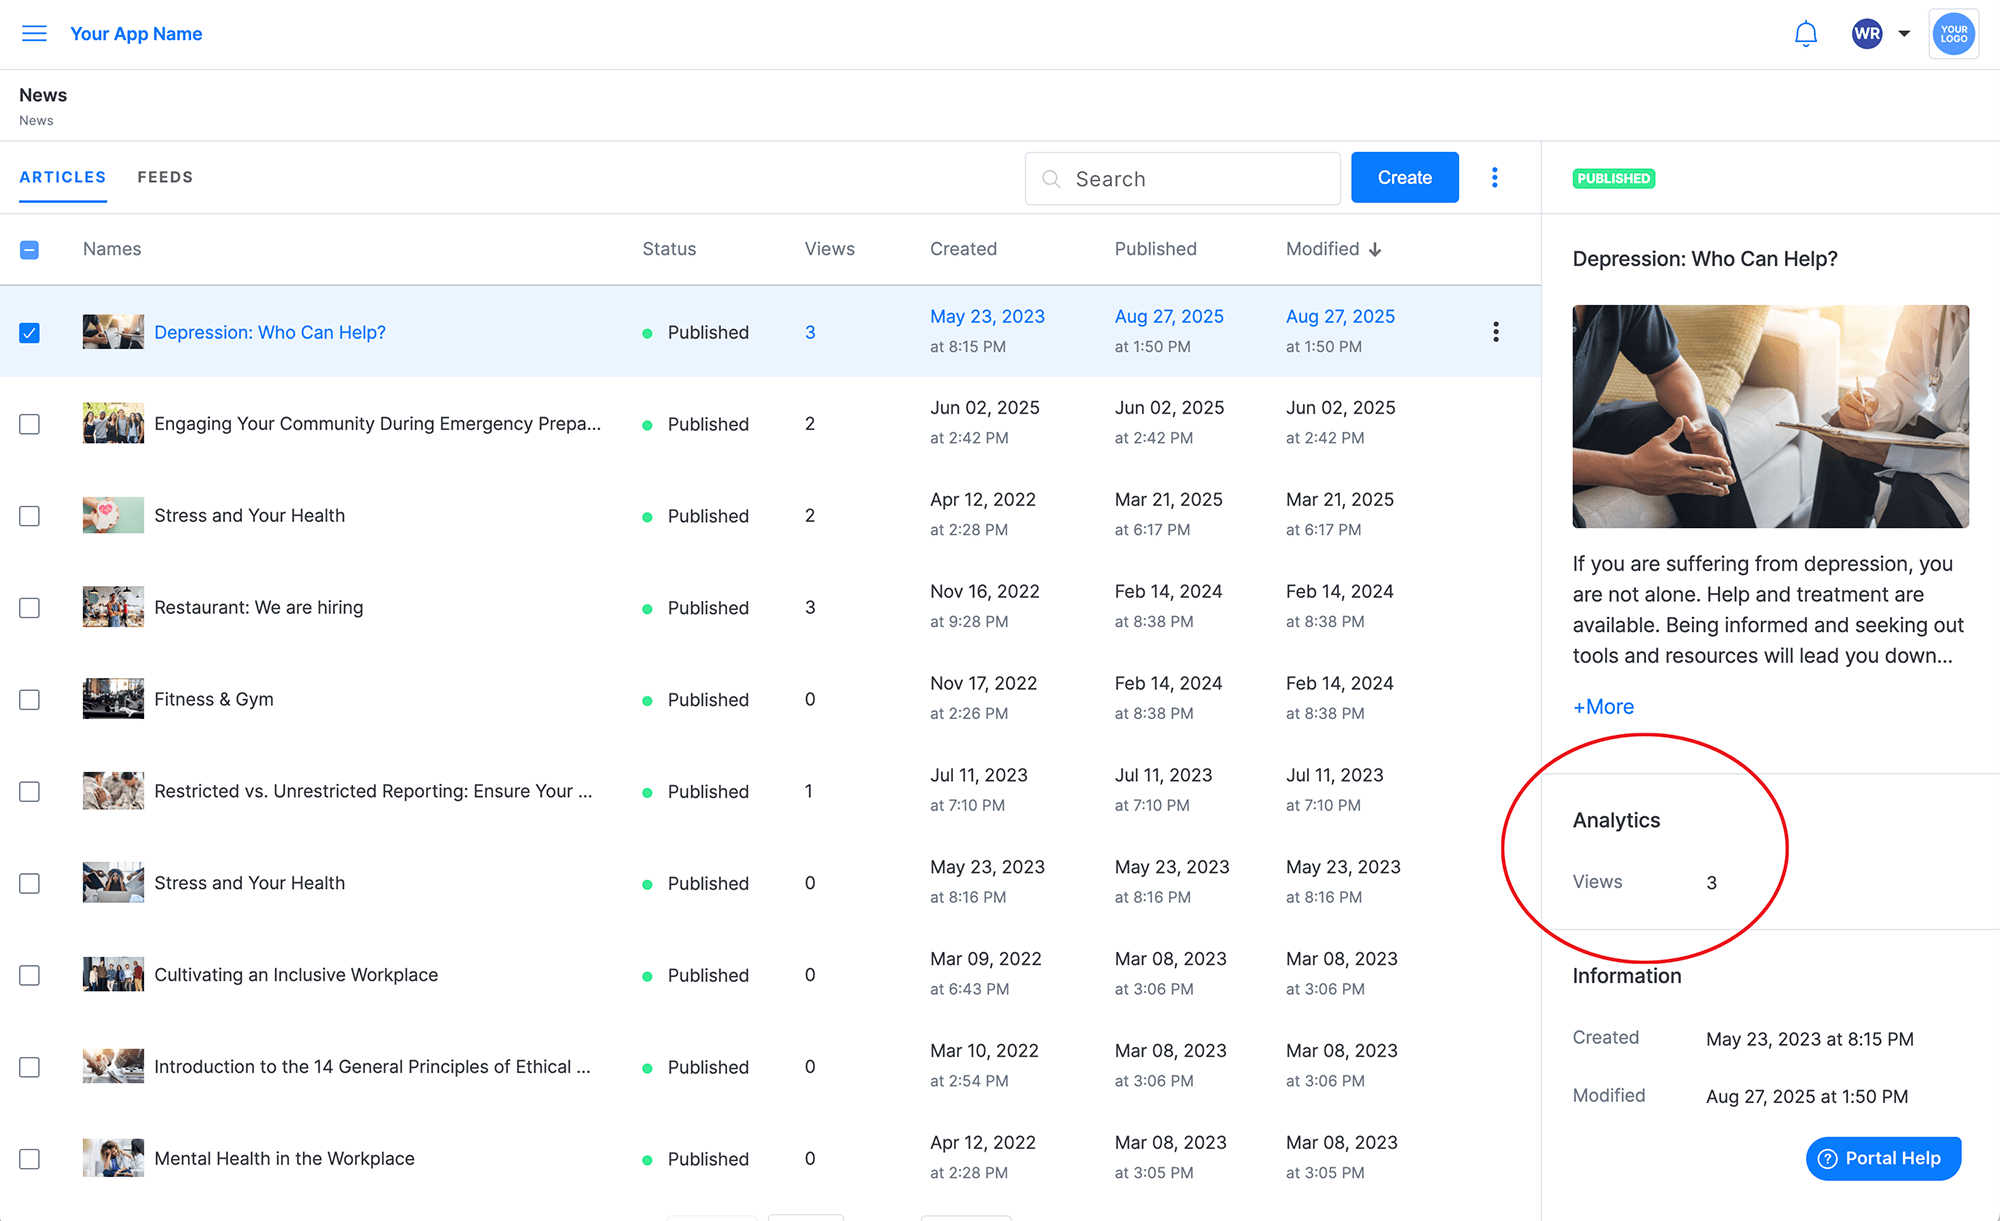Screen dimensions: 2000x1221
Task: Sort by the Created column header
Action: pos(963,249)
